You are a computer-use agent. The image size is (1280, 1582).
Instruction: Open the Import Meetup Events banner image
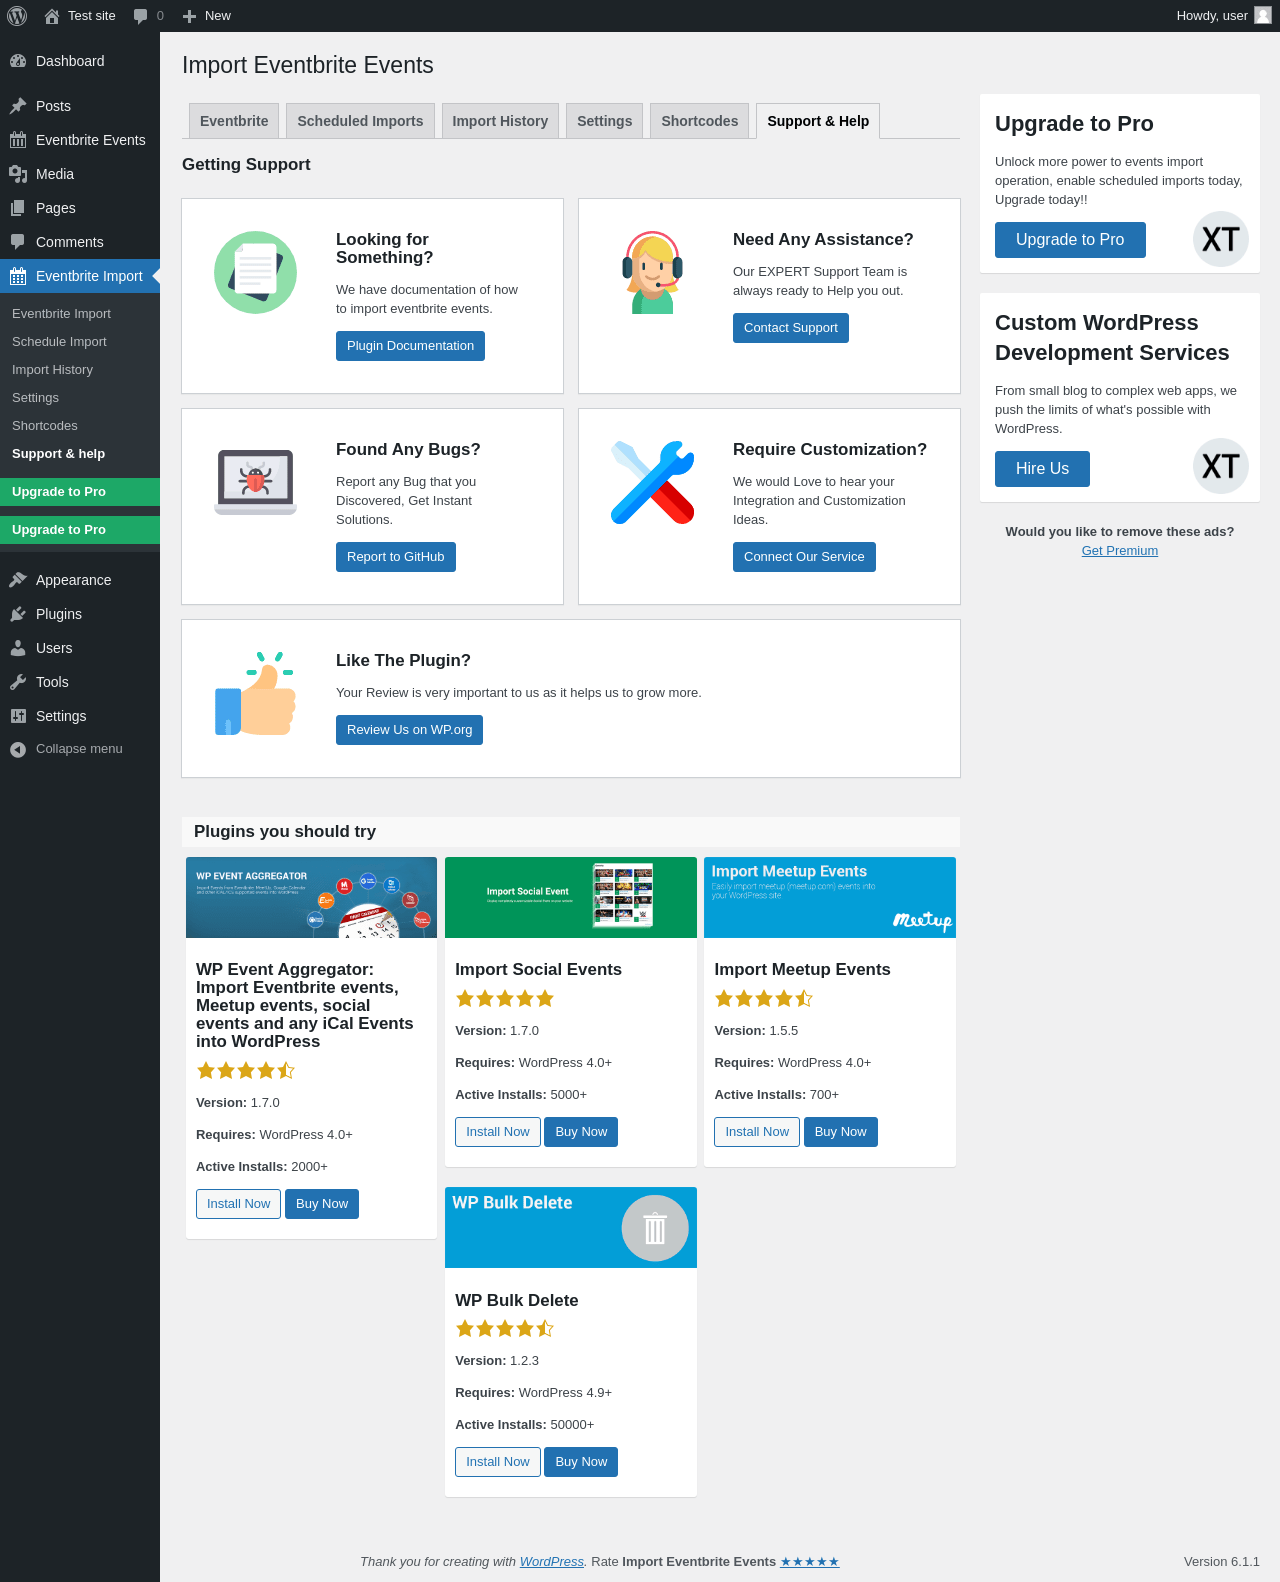(x=830, y=898)
